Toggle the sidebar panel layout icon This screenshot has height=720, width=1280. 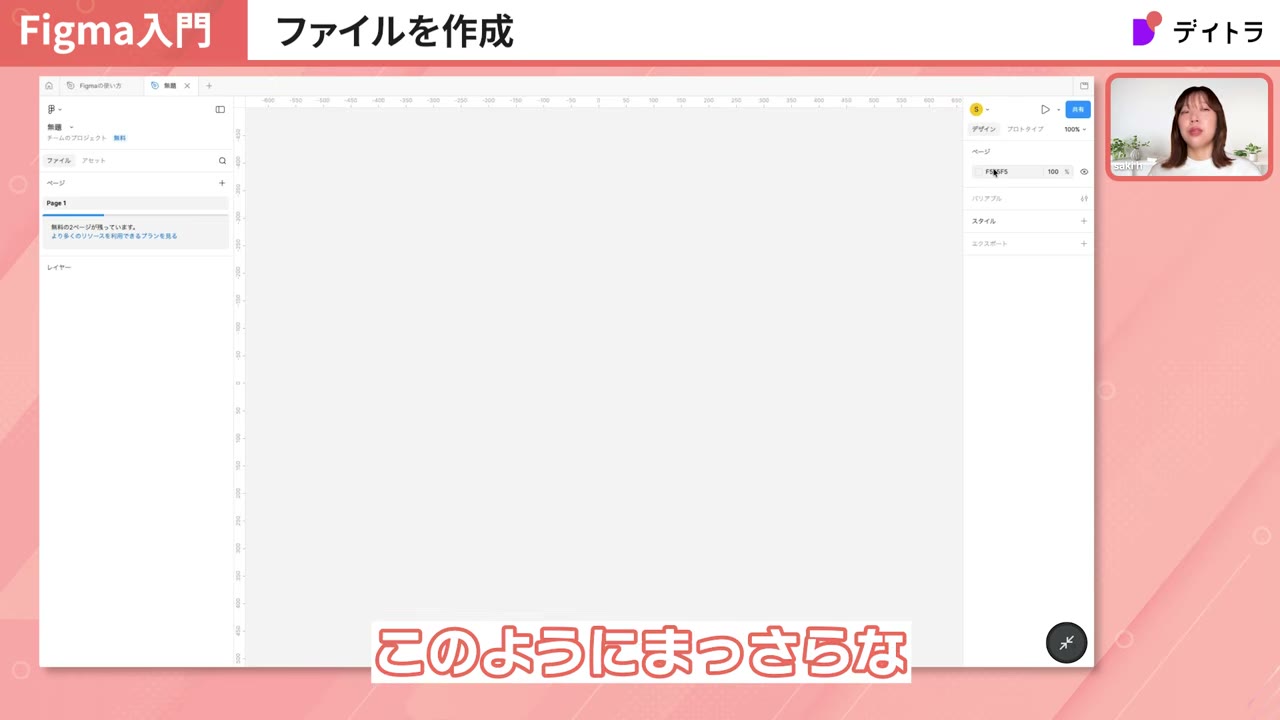[220, 109]
